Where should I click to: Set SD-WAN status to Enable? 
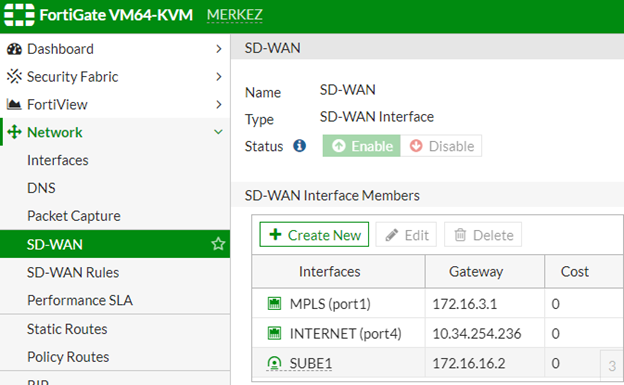[x=361, y=146]
